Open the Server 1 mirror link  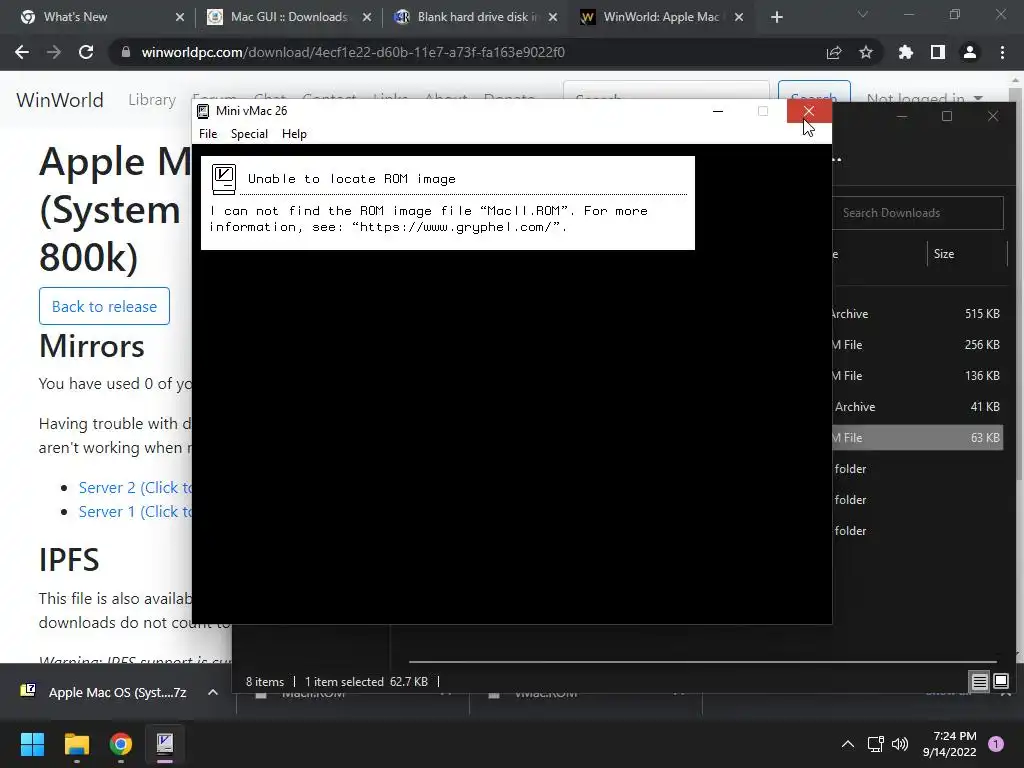coord(136,512)
